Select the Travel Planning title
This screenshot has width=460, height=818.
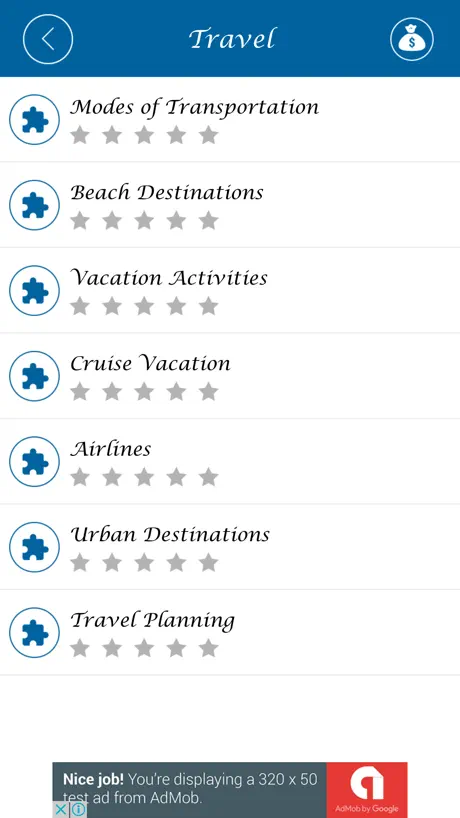(153, 621)
